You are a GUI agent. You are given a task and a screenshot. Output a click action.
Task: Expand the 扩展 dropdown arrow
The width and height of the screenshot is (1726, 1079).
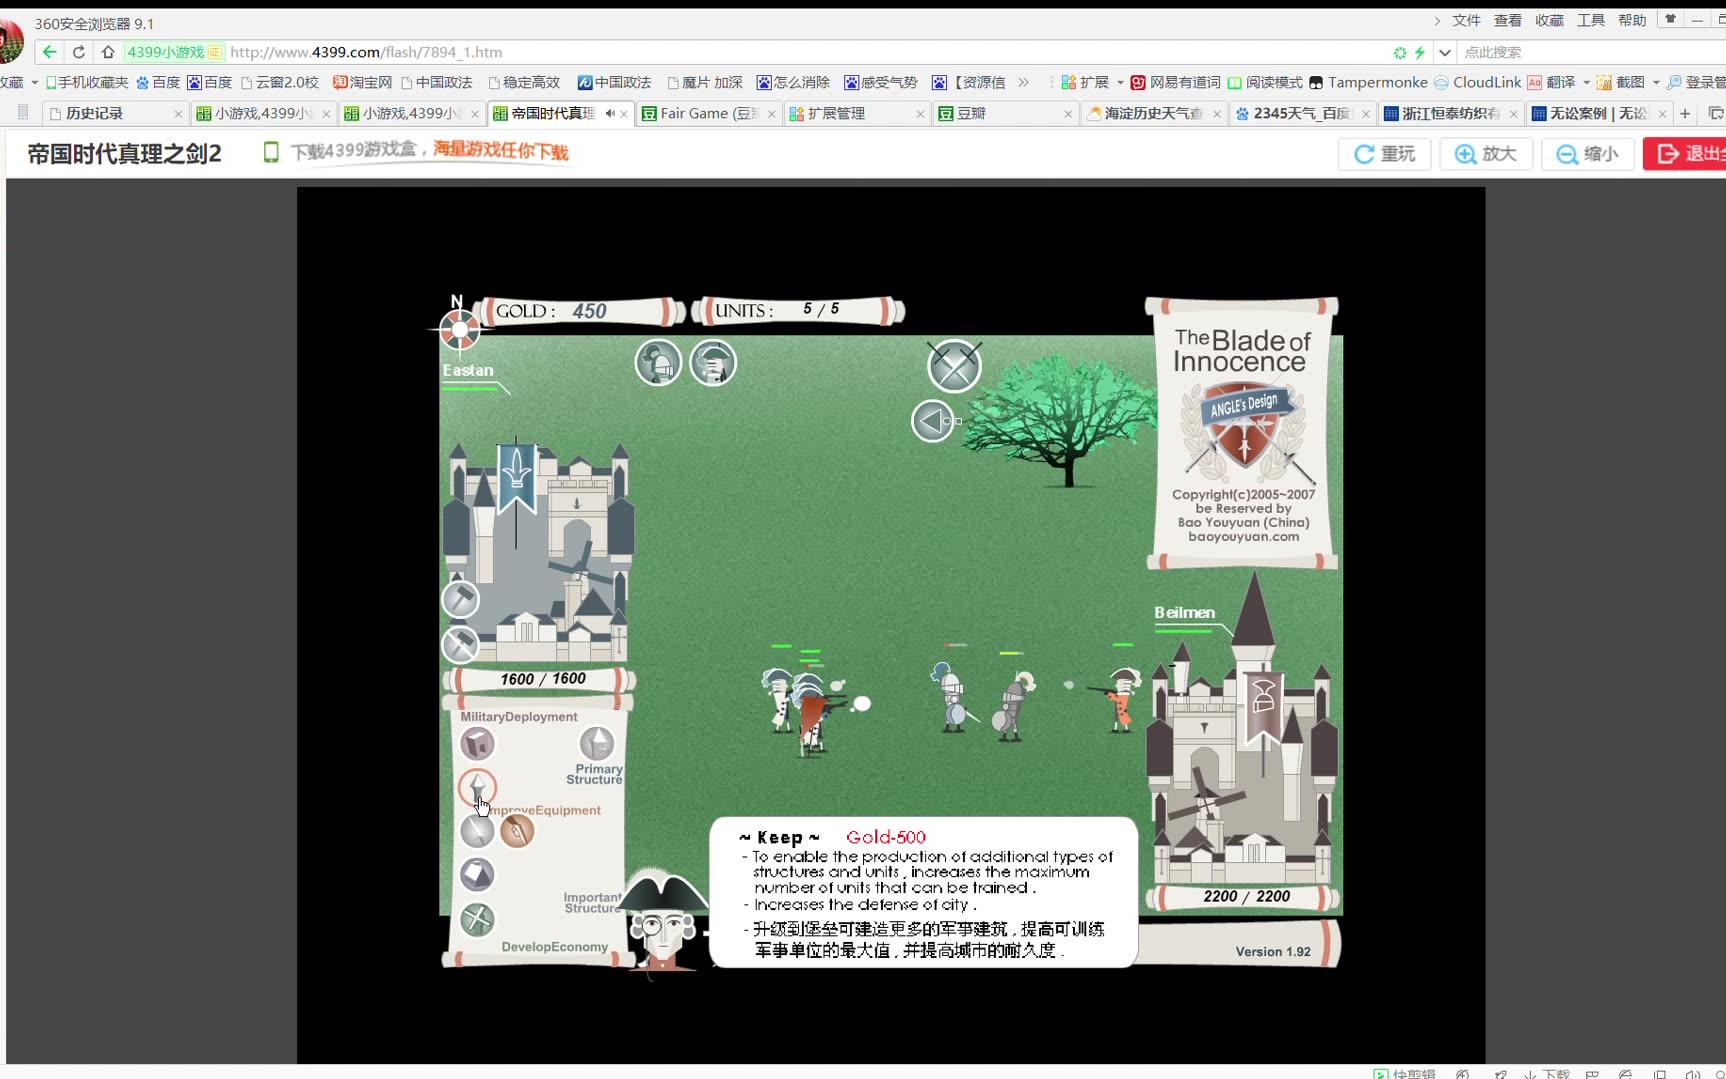1120,83
